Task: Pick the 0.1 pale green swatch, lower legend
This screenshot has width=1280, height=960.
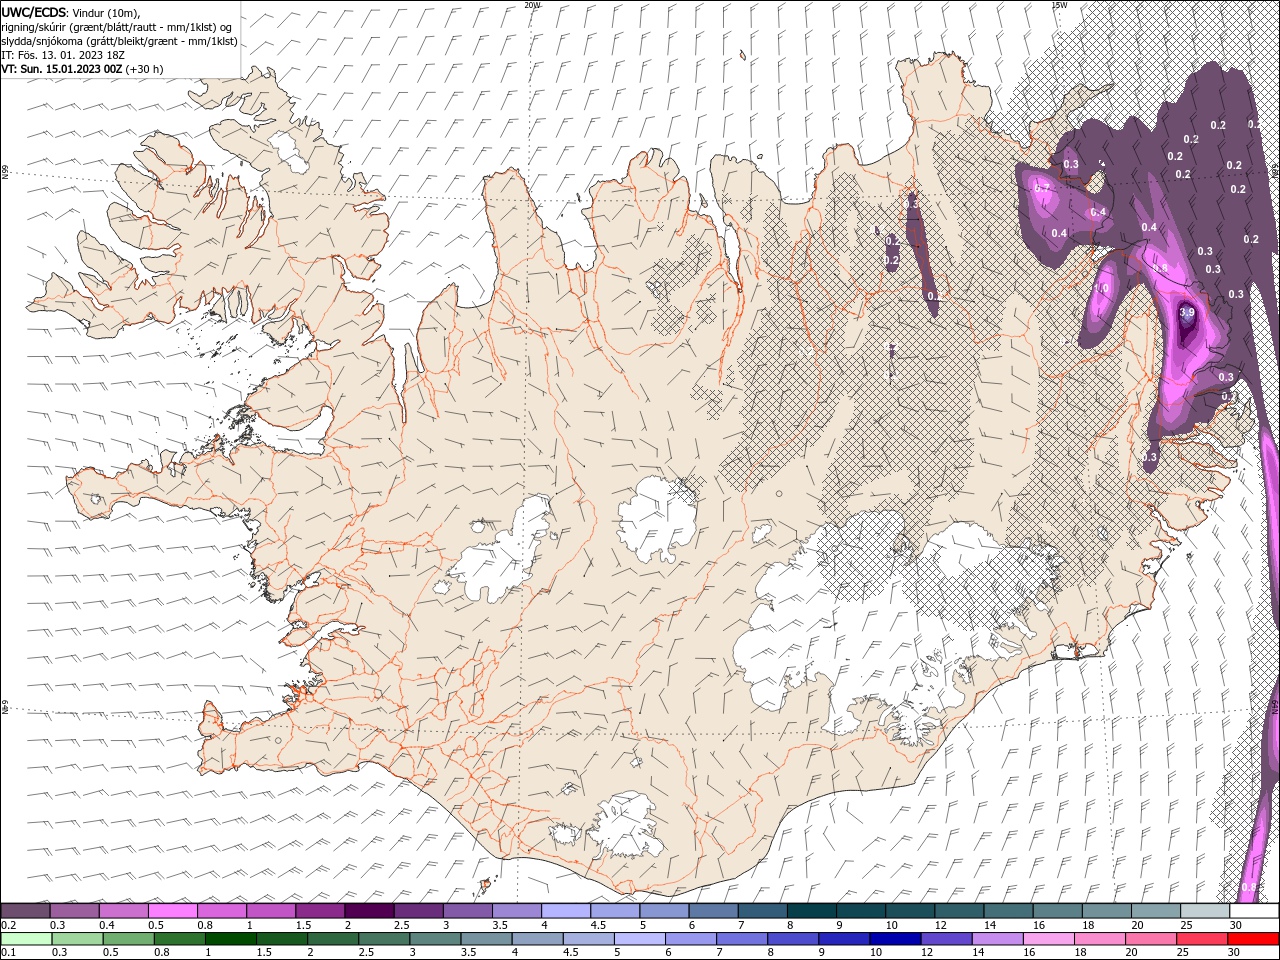Action: [x=26, y=938]
